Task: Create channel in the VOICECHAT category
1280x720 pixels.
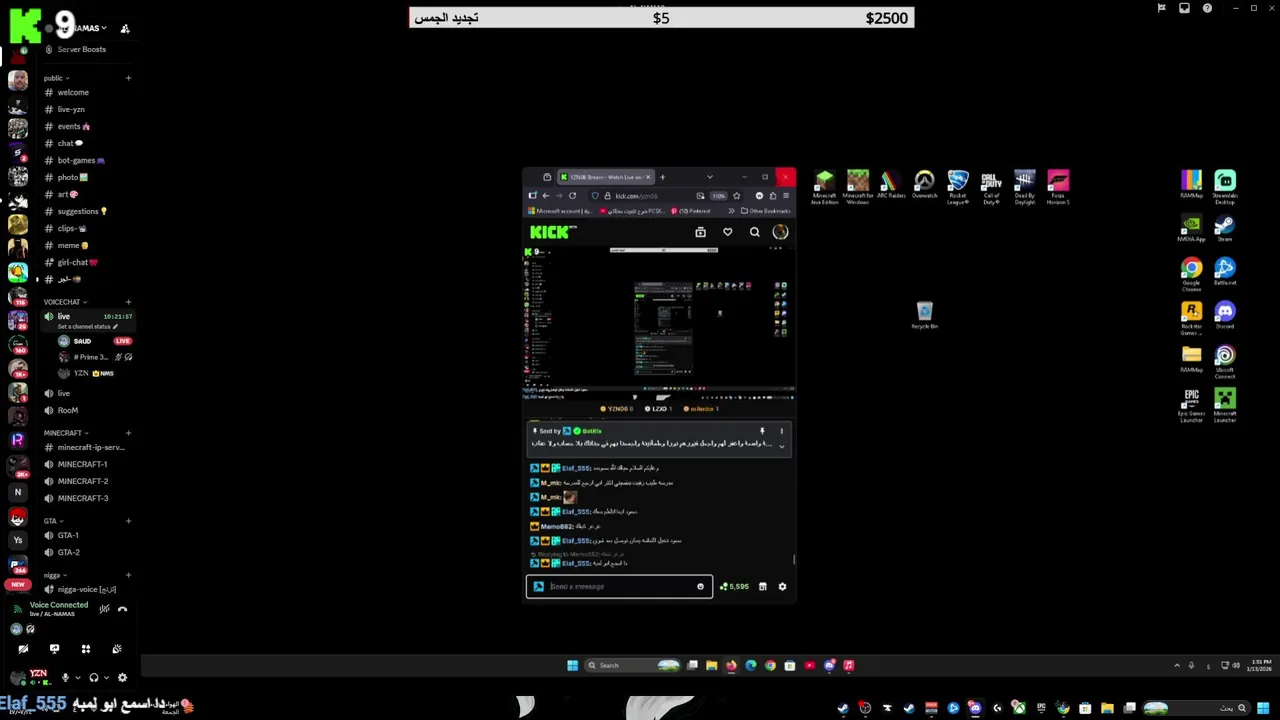Action: click(128, 302)
